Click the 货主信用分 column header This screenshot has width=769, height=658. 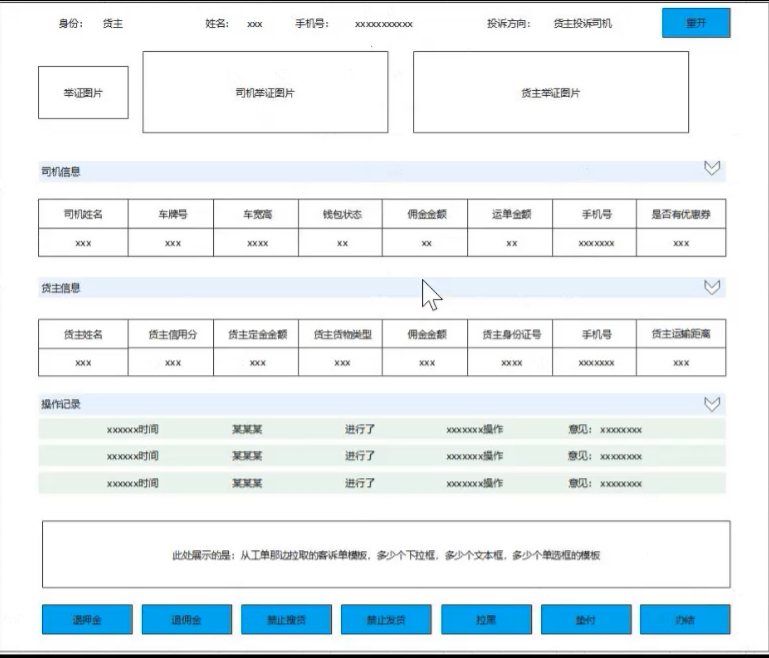click(x=171, y=334)
